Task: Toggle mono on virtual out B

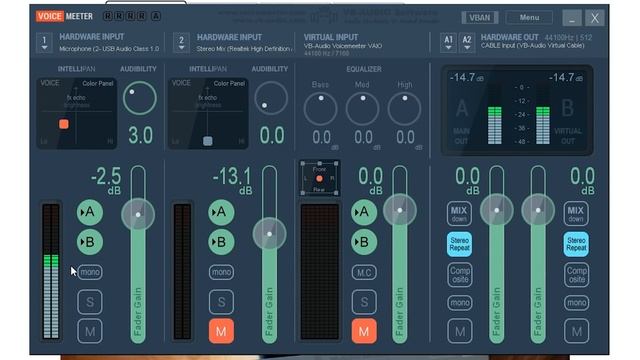Action: (576, 302)
